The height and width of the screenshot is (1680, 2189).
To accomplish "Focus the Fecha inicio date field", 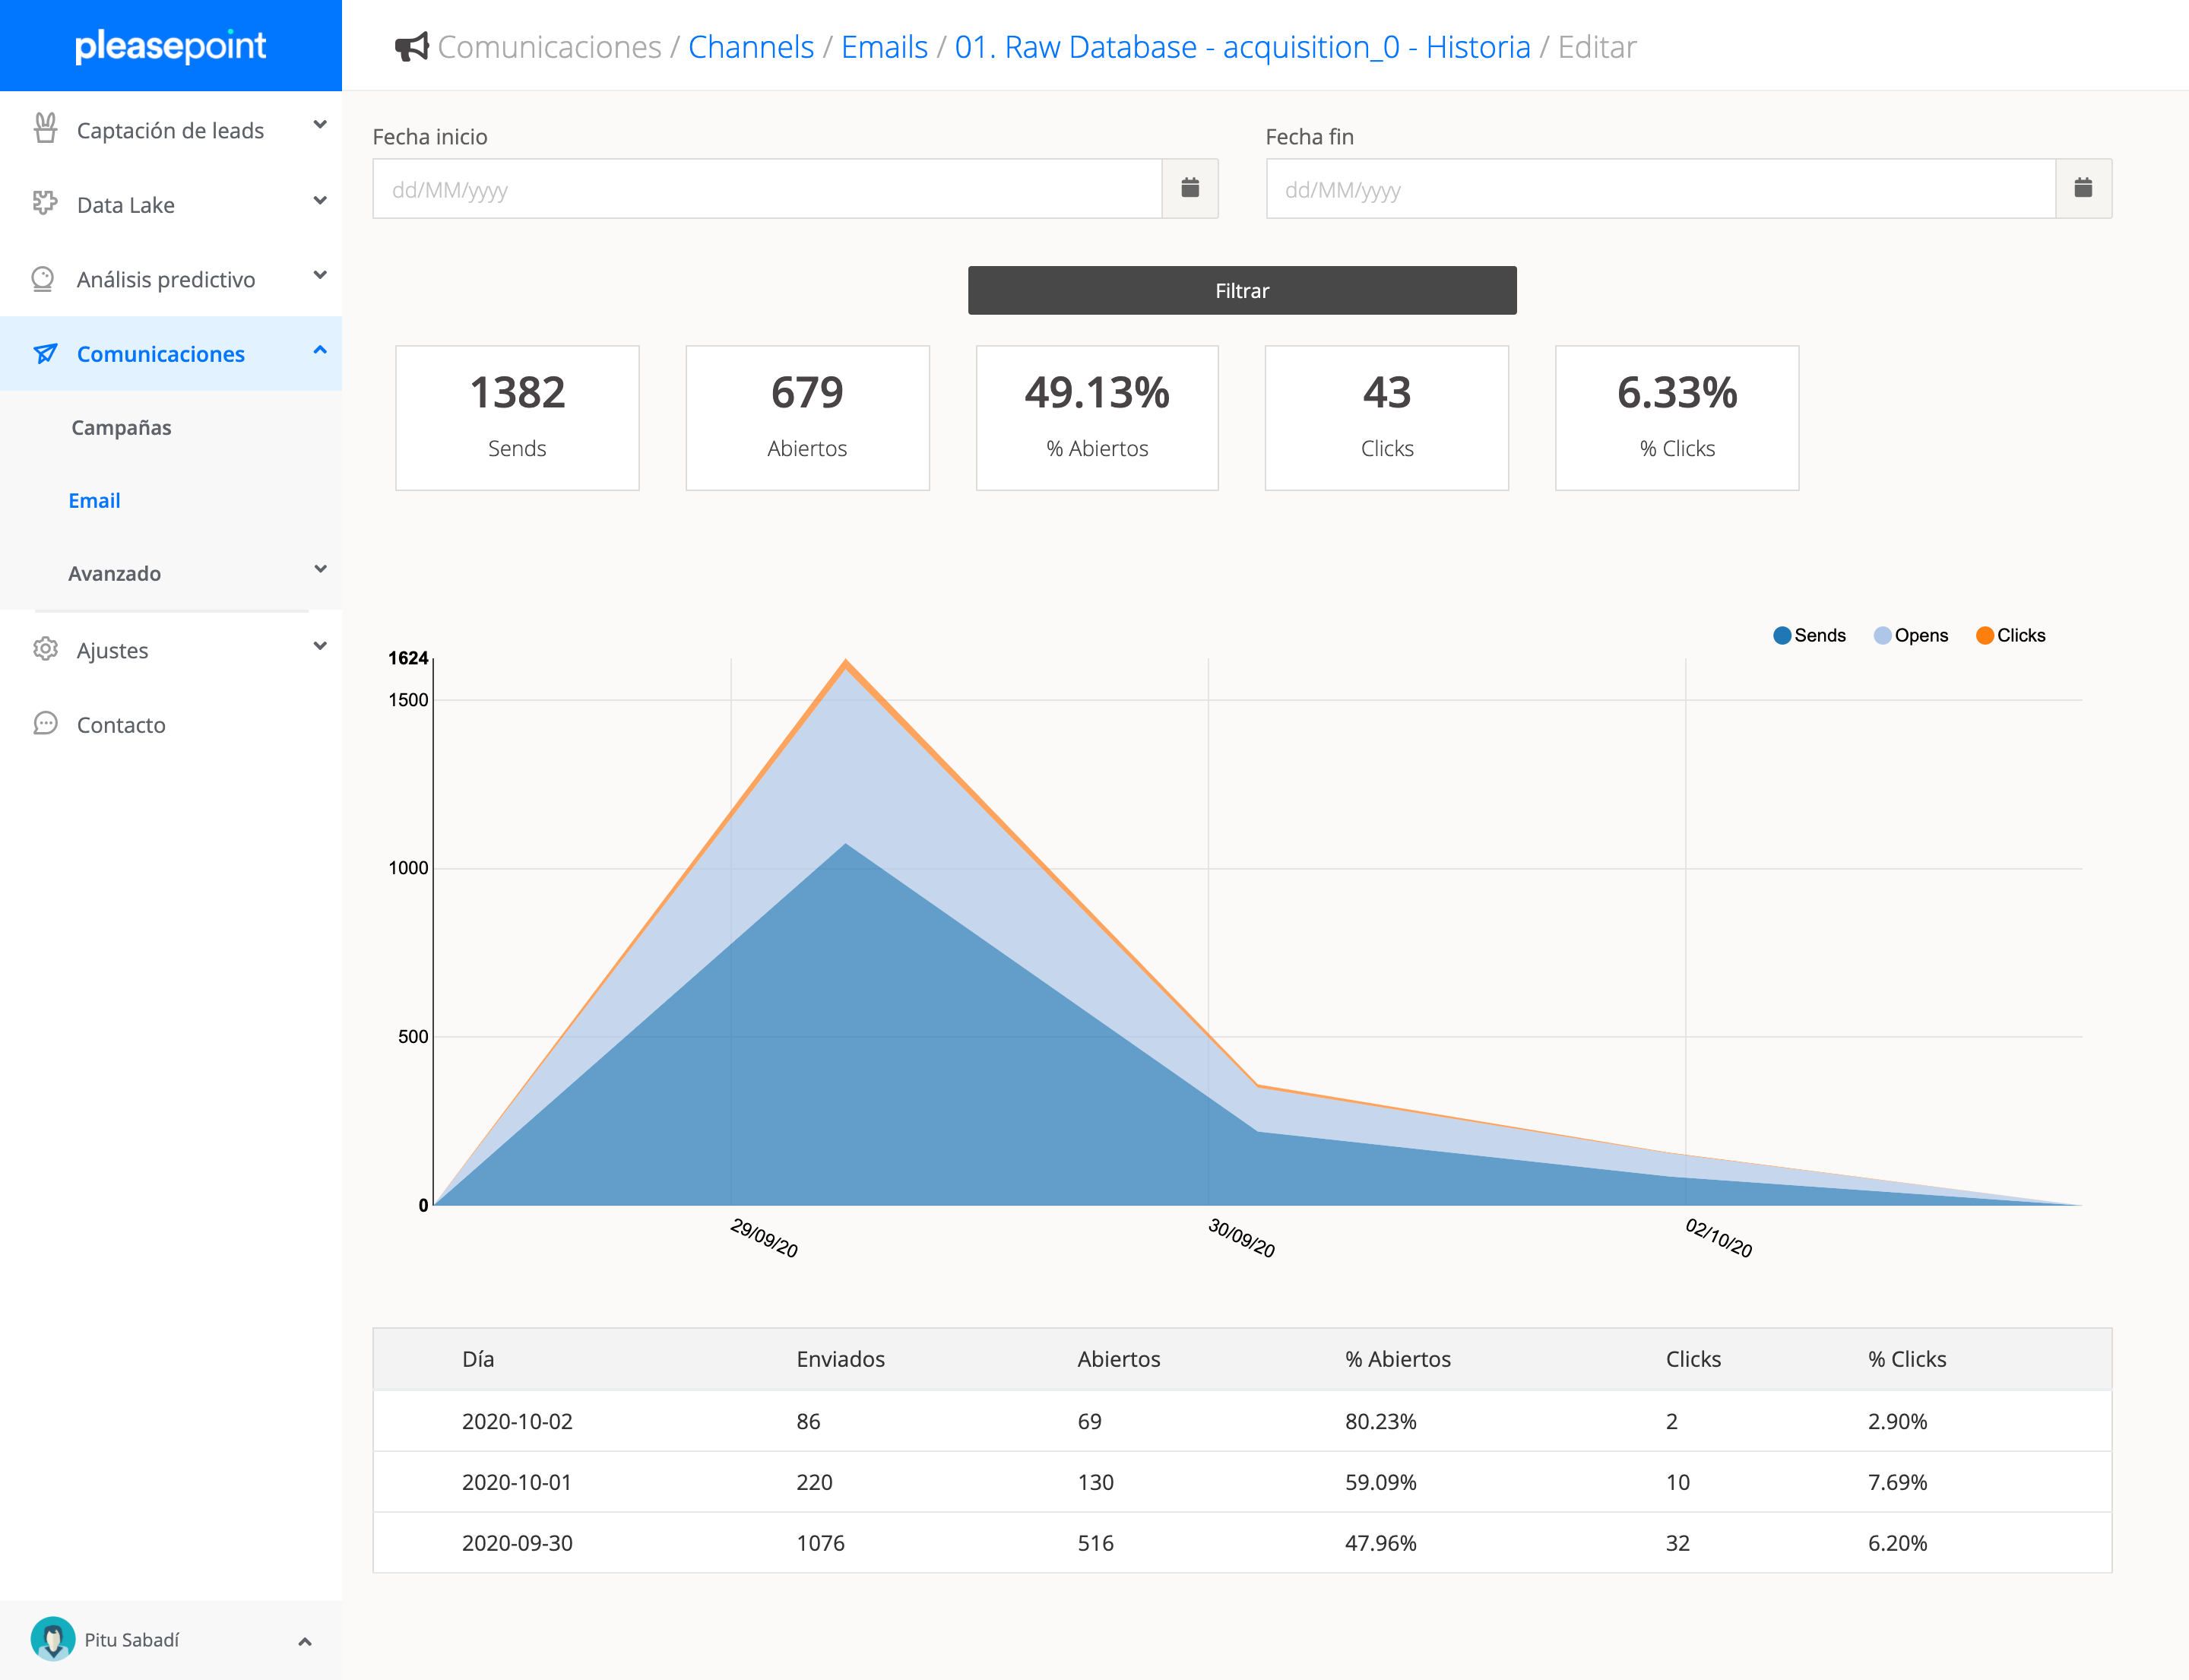I will click(766, 188).
